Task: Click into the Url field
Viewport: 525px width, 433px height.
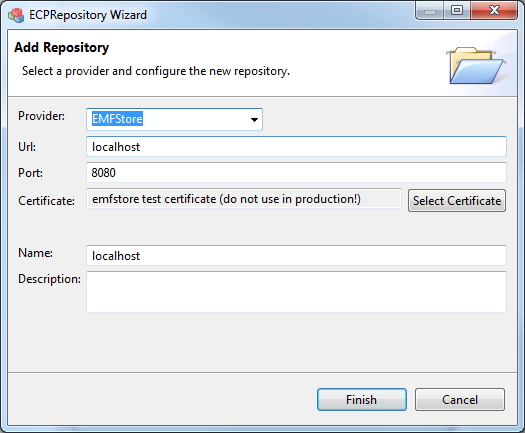Action: pos(296,146)
